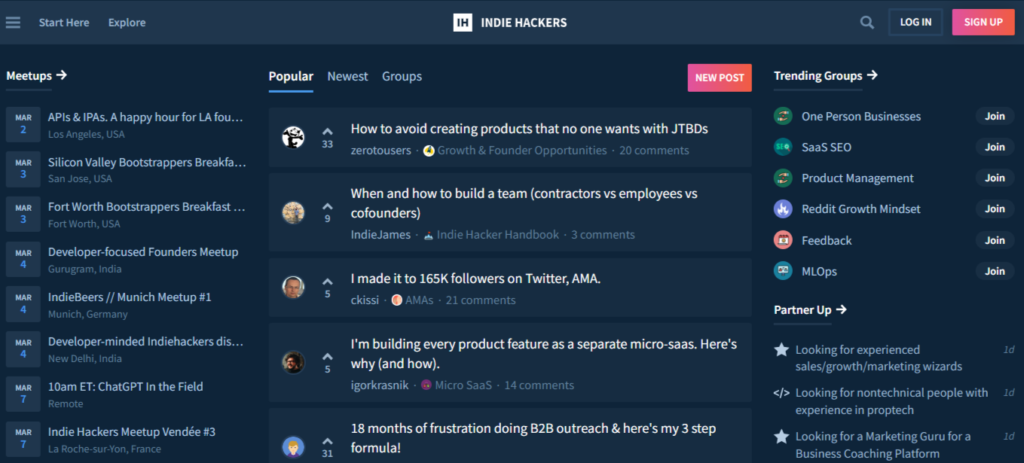
Task: Open the 21 comments link
Action: click(x=481, y=300)
